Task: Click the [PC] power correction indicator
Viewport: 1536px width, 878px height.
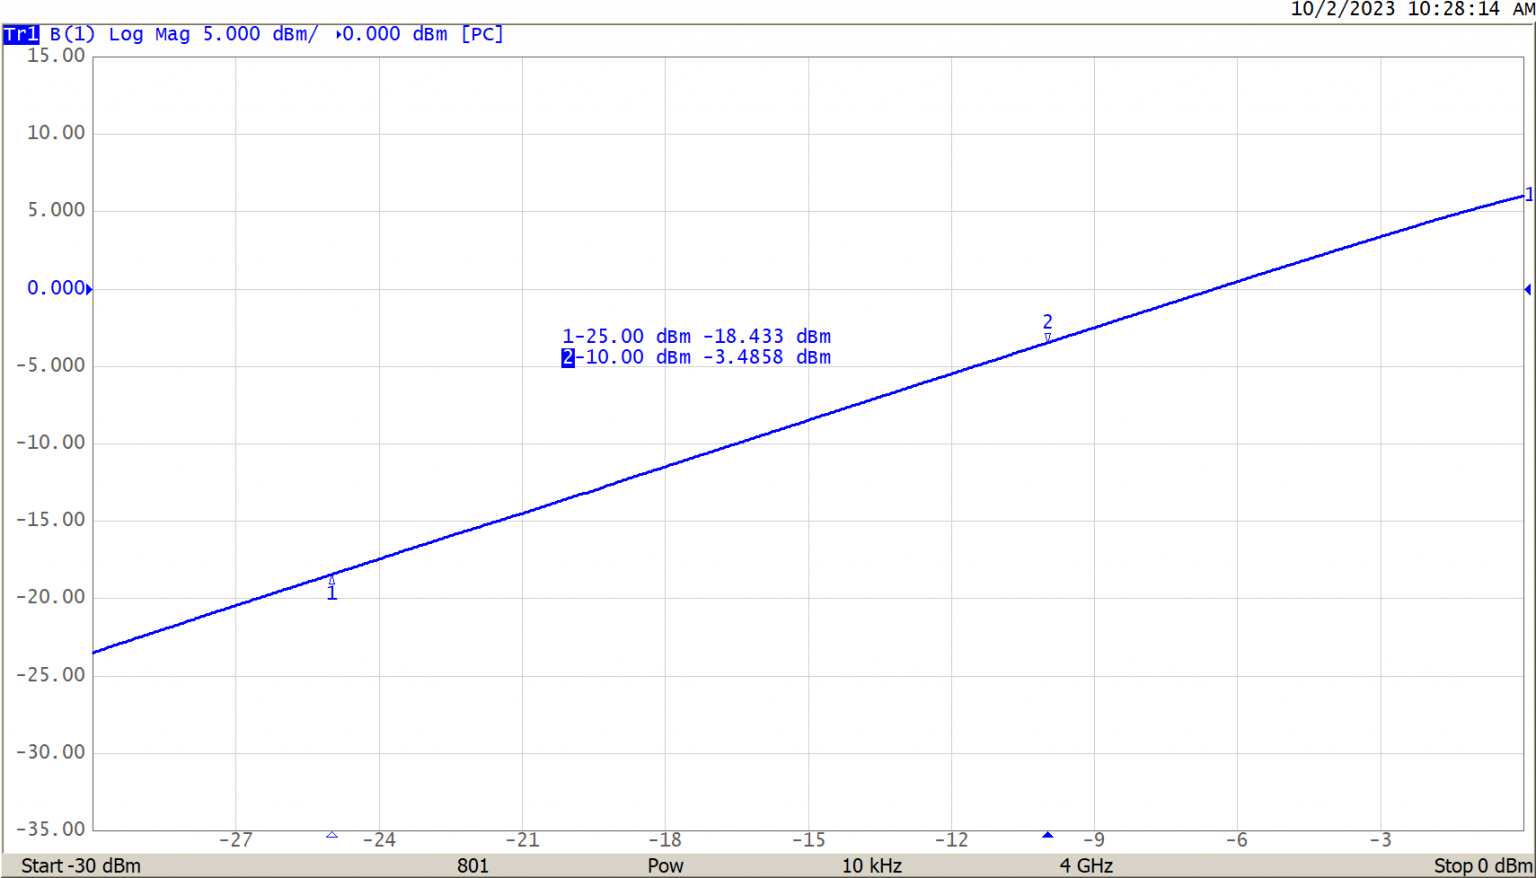Action: click(x=482, y=35)
